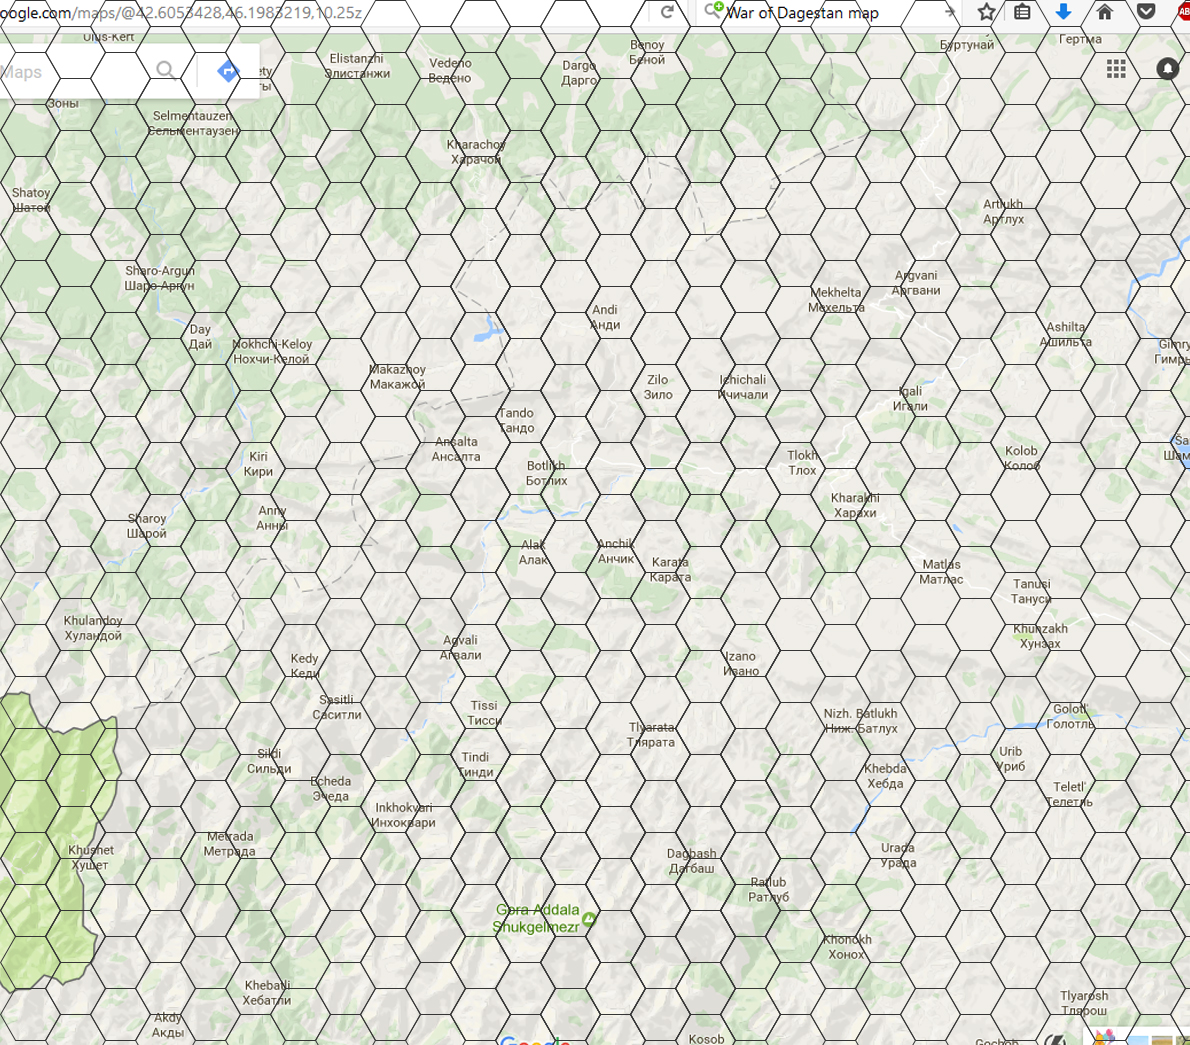Reload the page with the refresh icon
The width and height of the screenshot is (1190, 1045).
pyautogui.click(x=667, y=12)
